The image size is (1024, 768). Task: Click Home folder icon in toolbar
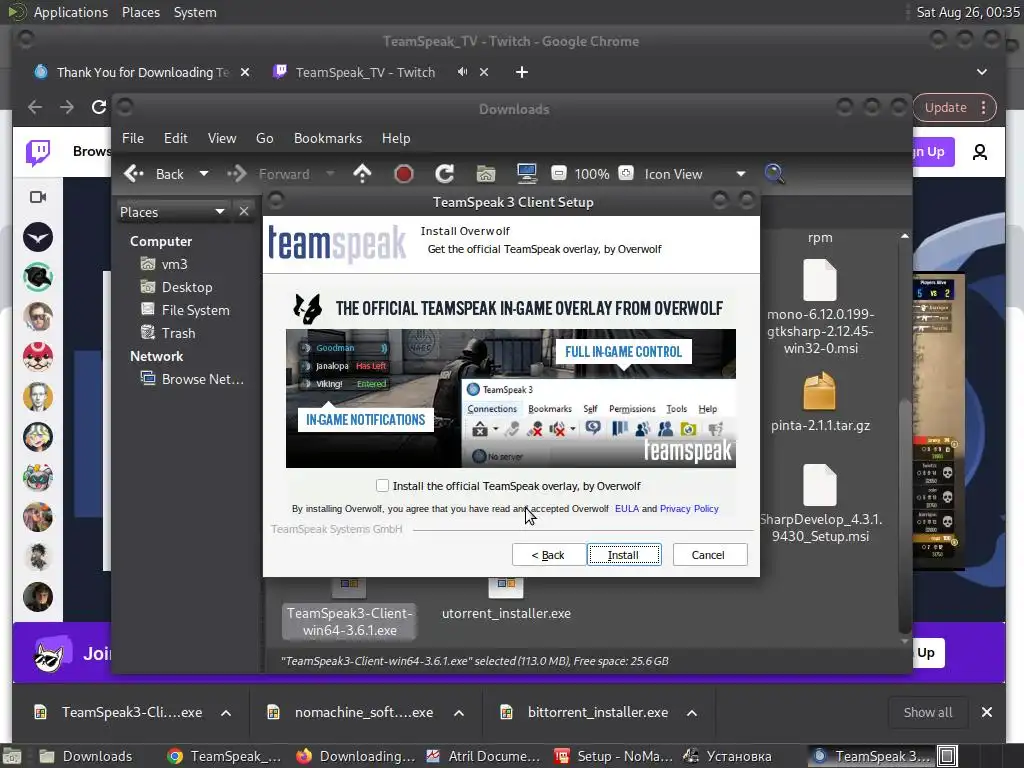tap(485, 174)
